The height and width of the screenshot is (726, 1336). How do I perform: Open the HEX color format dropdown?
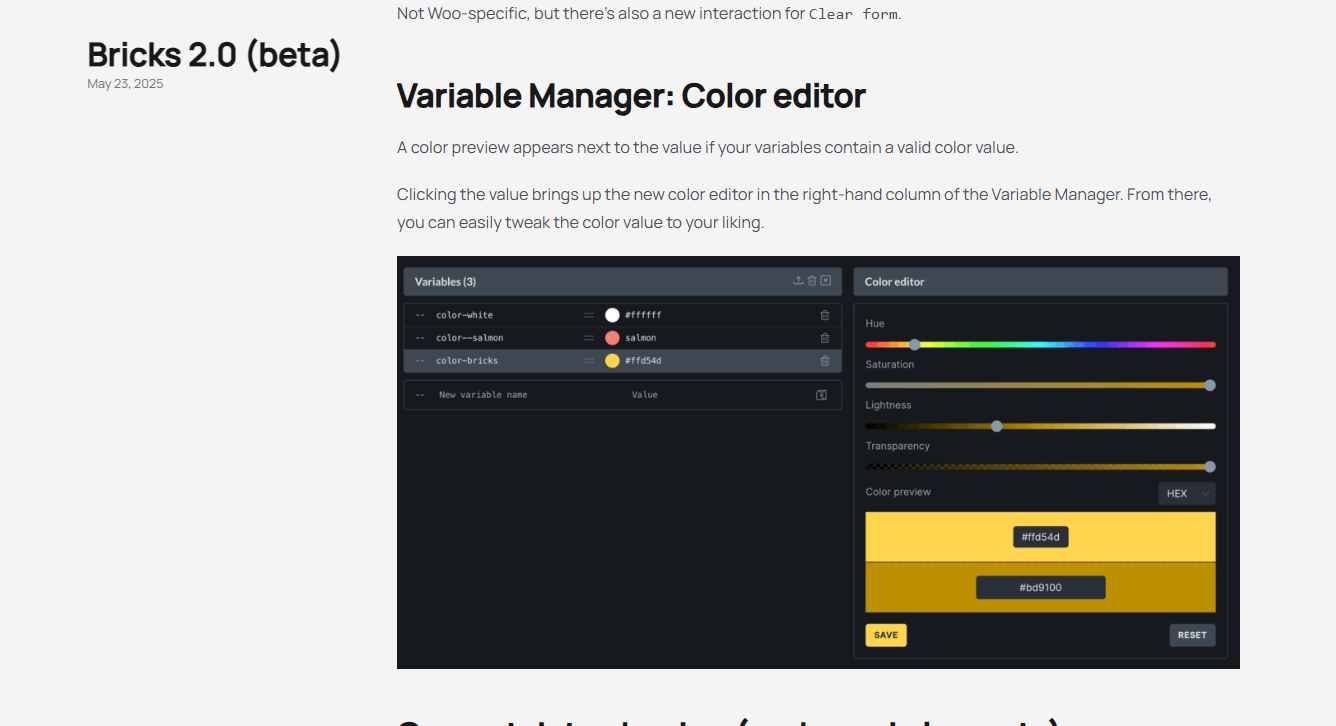click(x=1187, y=493)
